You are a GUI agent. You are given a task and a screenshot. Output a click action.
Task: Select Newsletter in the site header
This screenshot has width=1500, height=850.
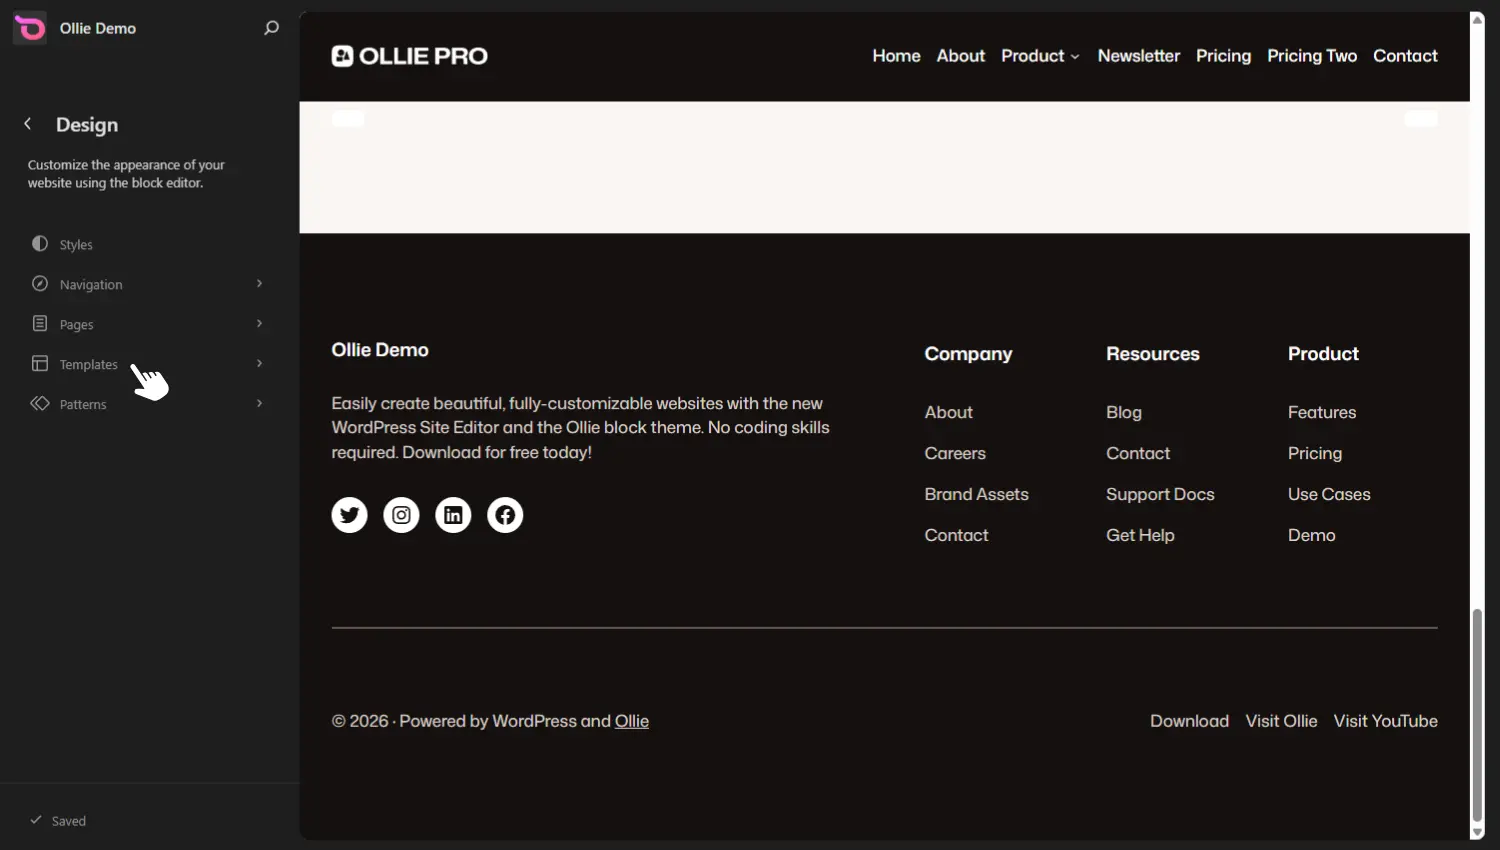coord(1139,56)
